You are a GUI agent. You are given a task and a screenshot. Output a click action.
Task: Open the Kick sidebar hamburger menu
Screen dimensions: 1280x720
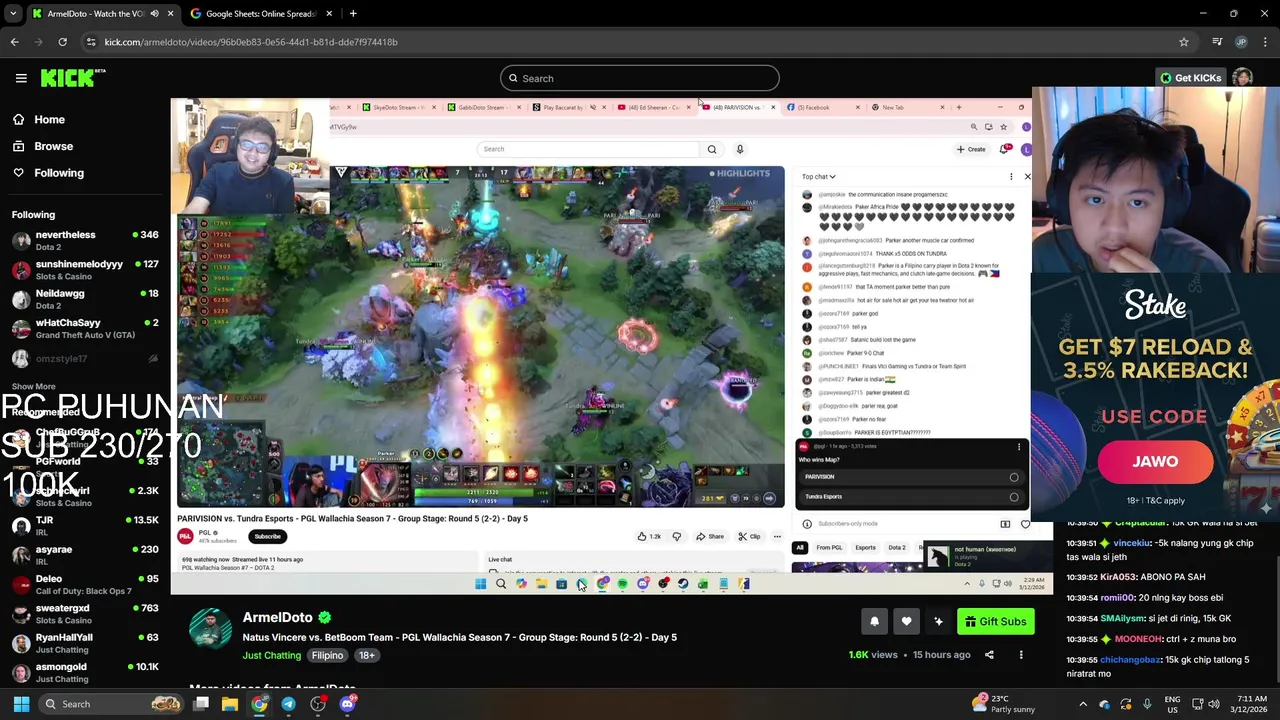20,78
